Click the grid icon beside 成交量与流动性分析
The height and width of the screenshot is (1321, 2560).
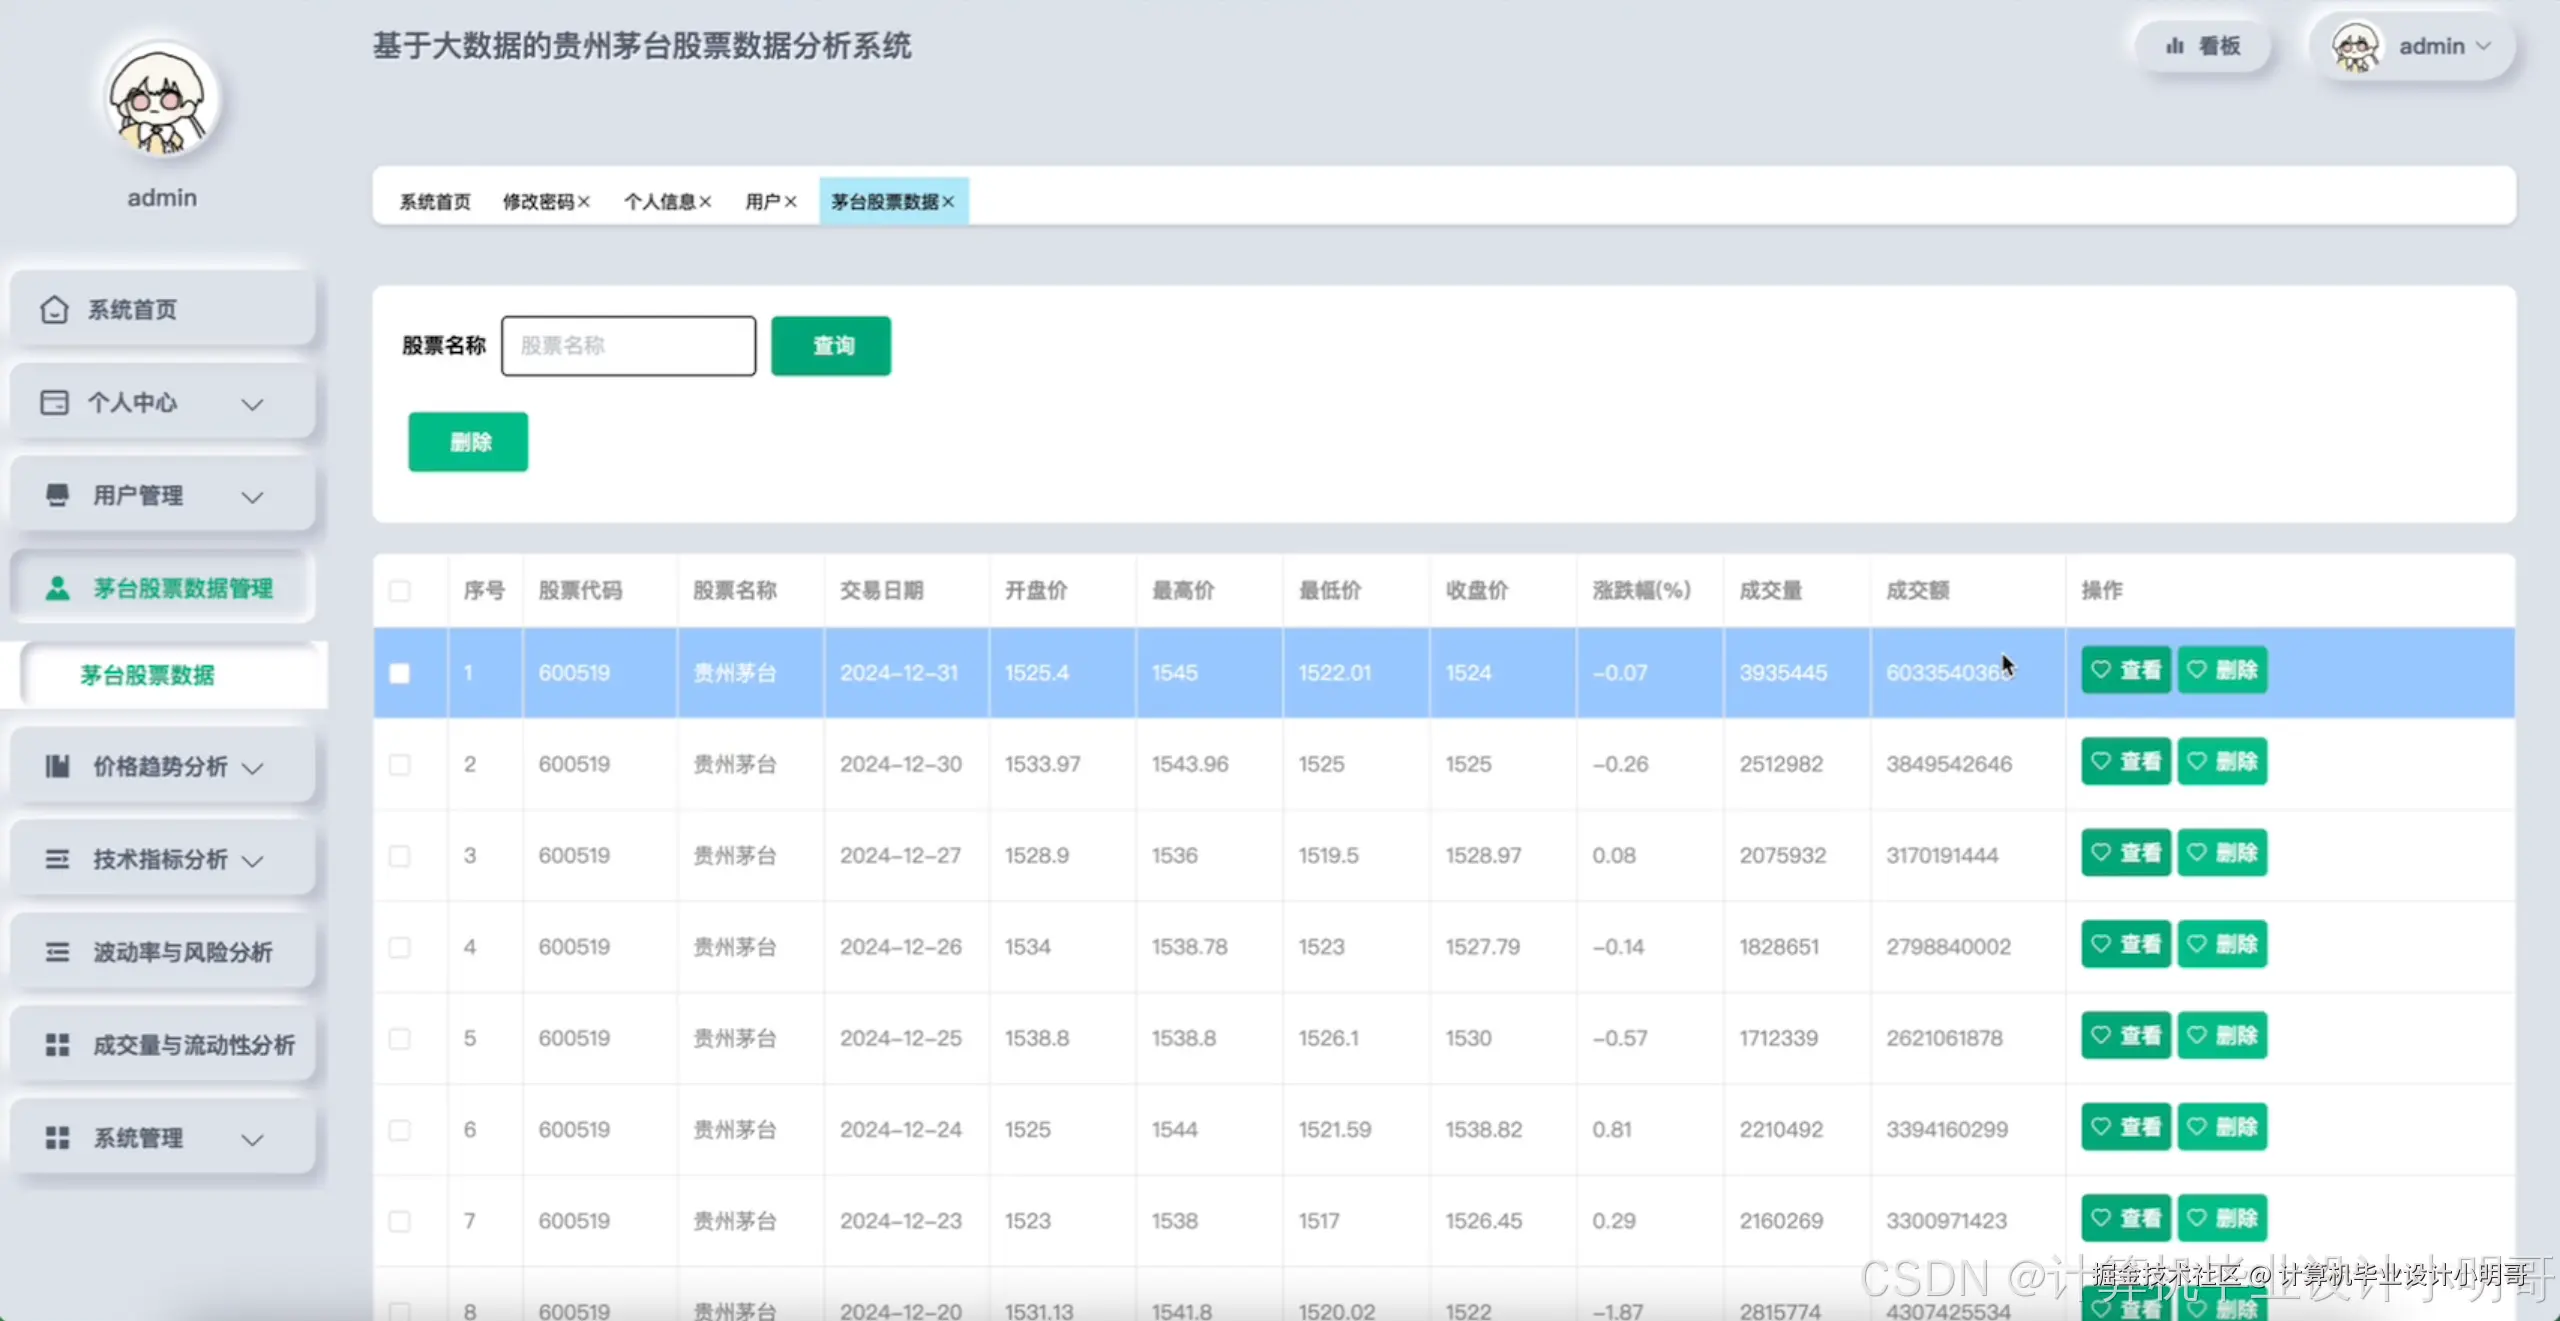[57, 1045]
